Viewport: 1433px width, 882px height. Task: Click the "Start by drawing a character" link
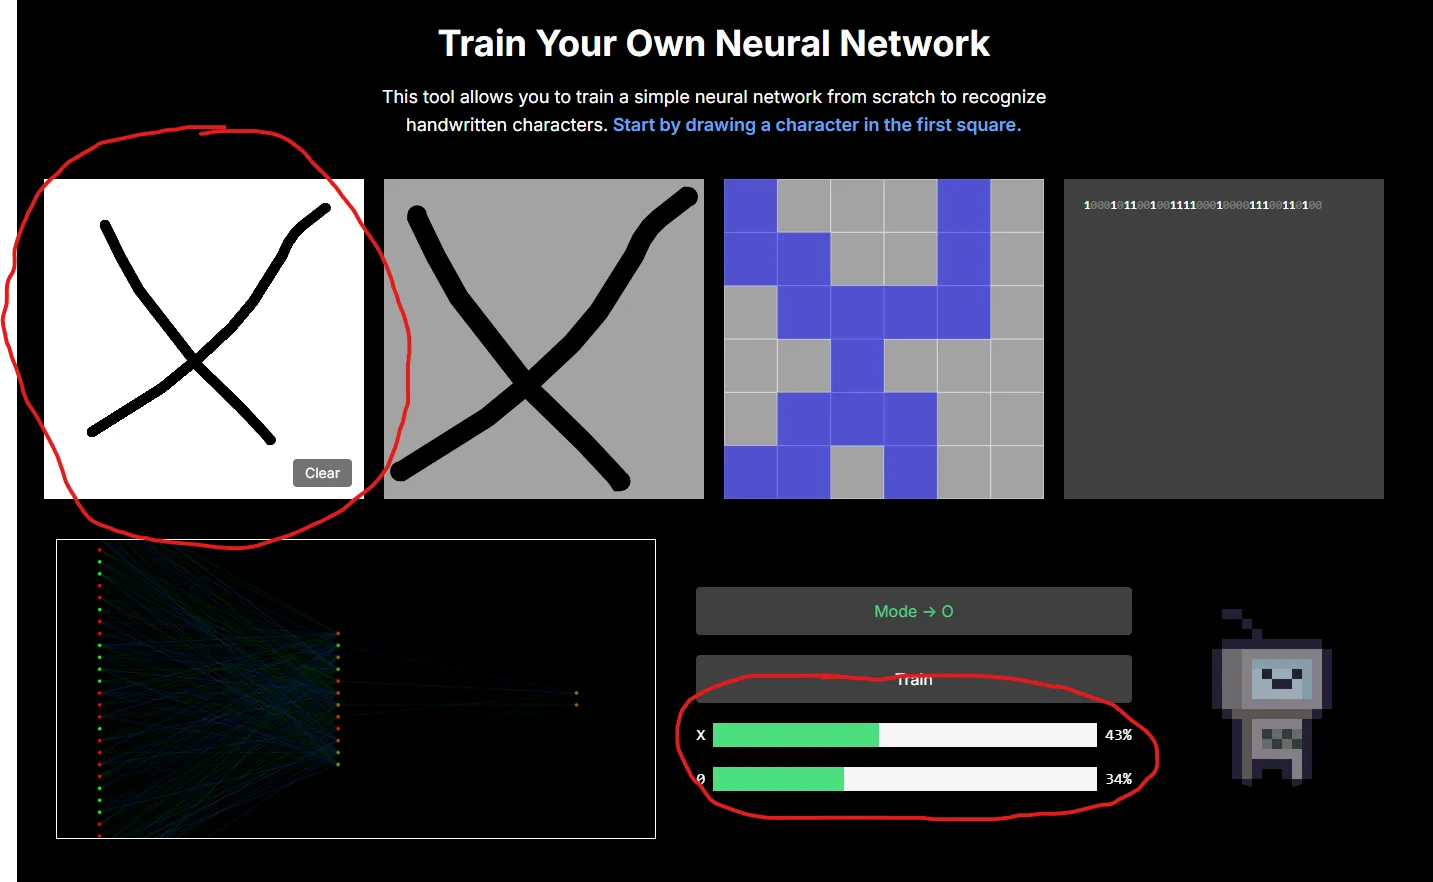coord(816,125)
